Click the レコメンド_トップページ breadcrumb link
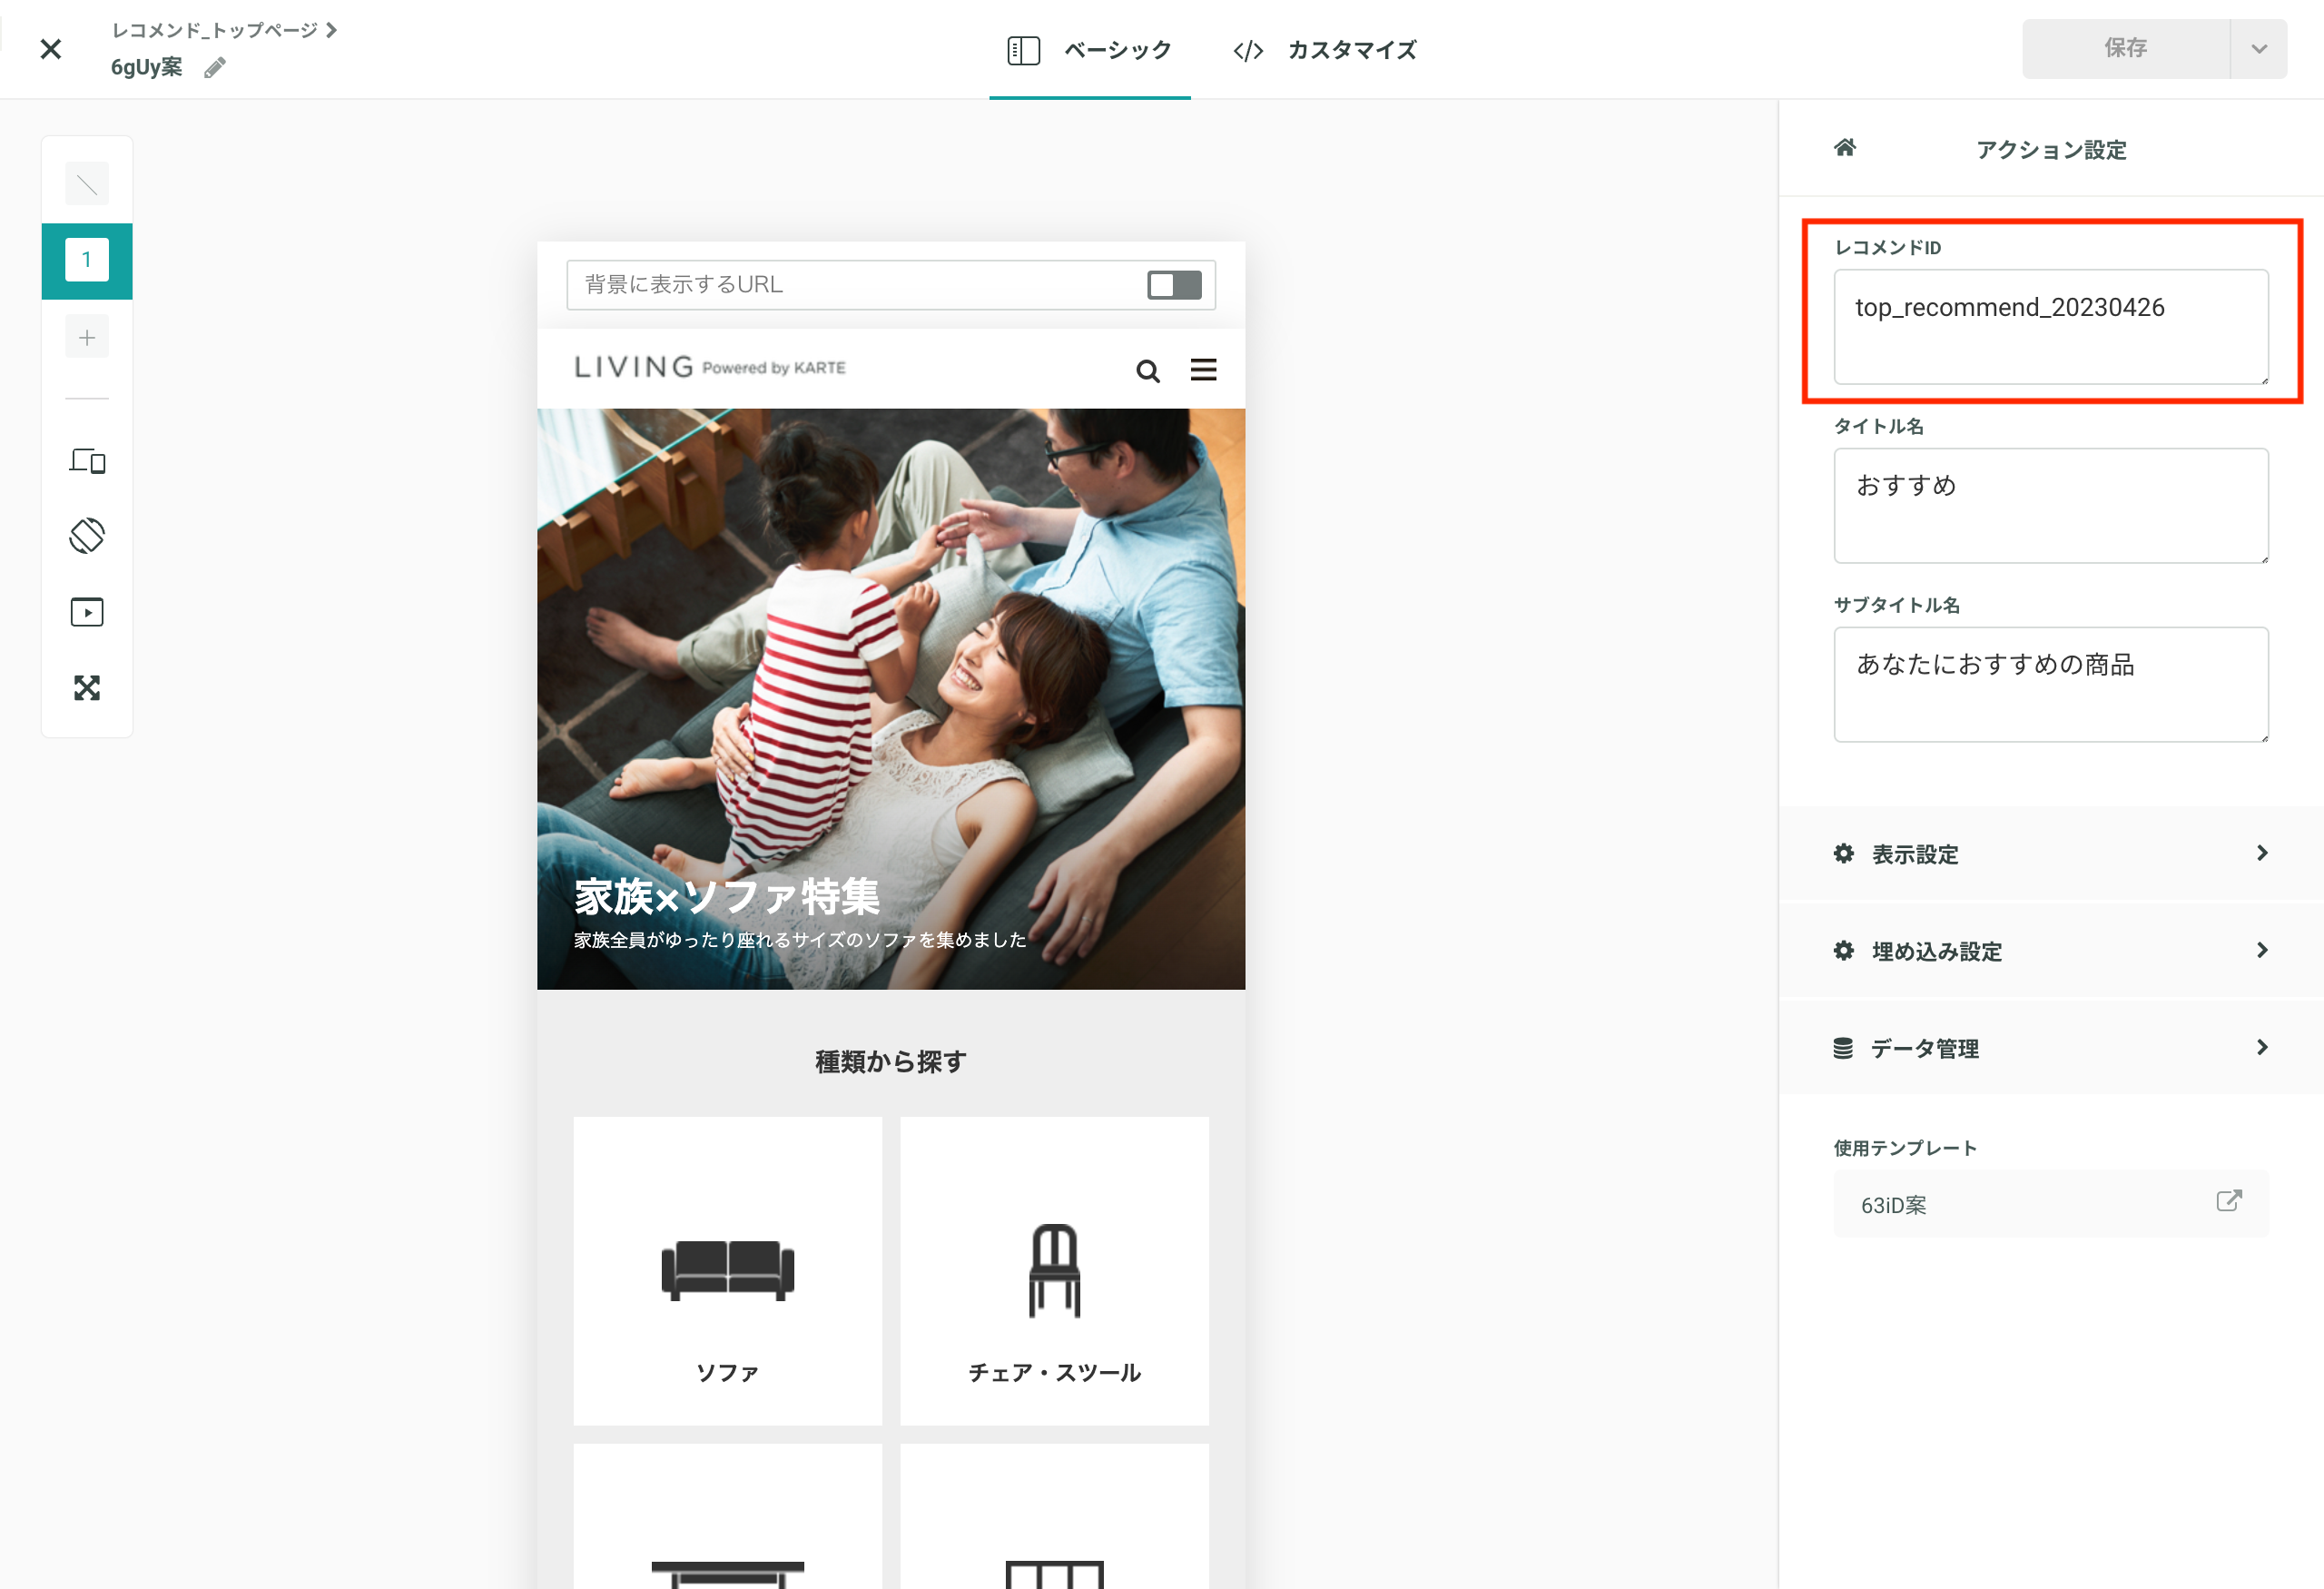2324x1589 pixels. click(215, 30)
